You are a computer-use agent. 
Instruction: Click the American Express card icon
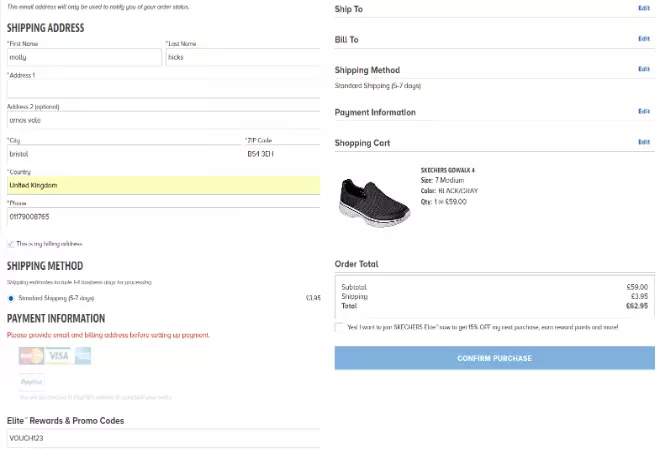(82, 356)
